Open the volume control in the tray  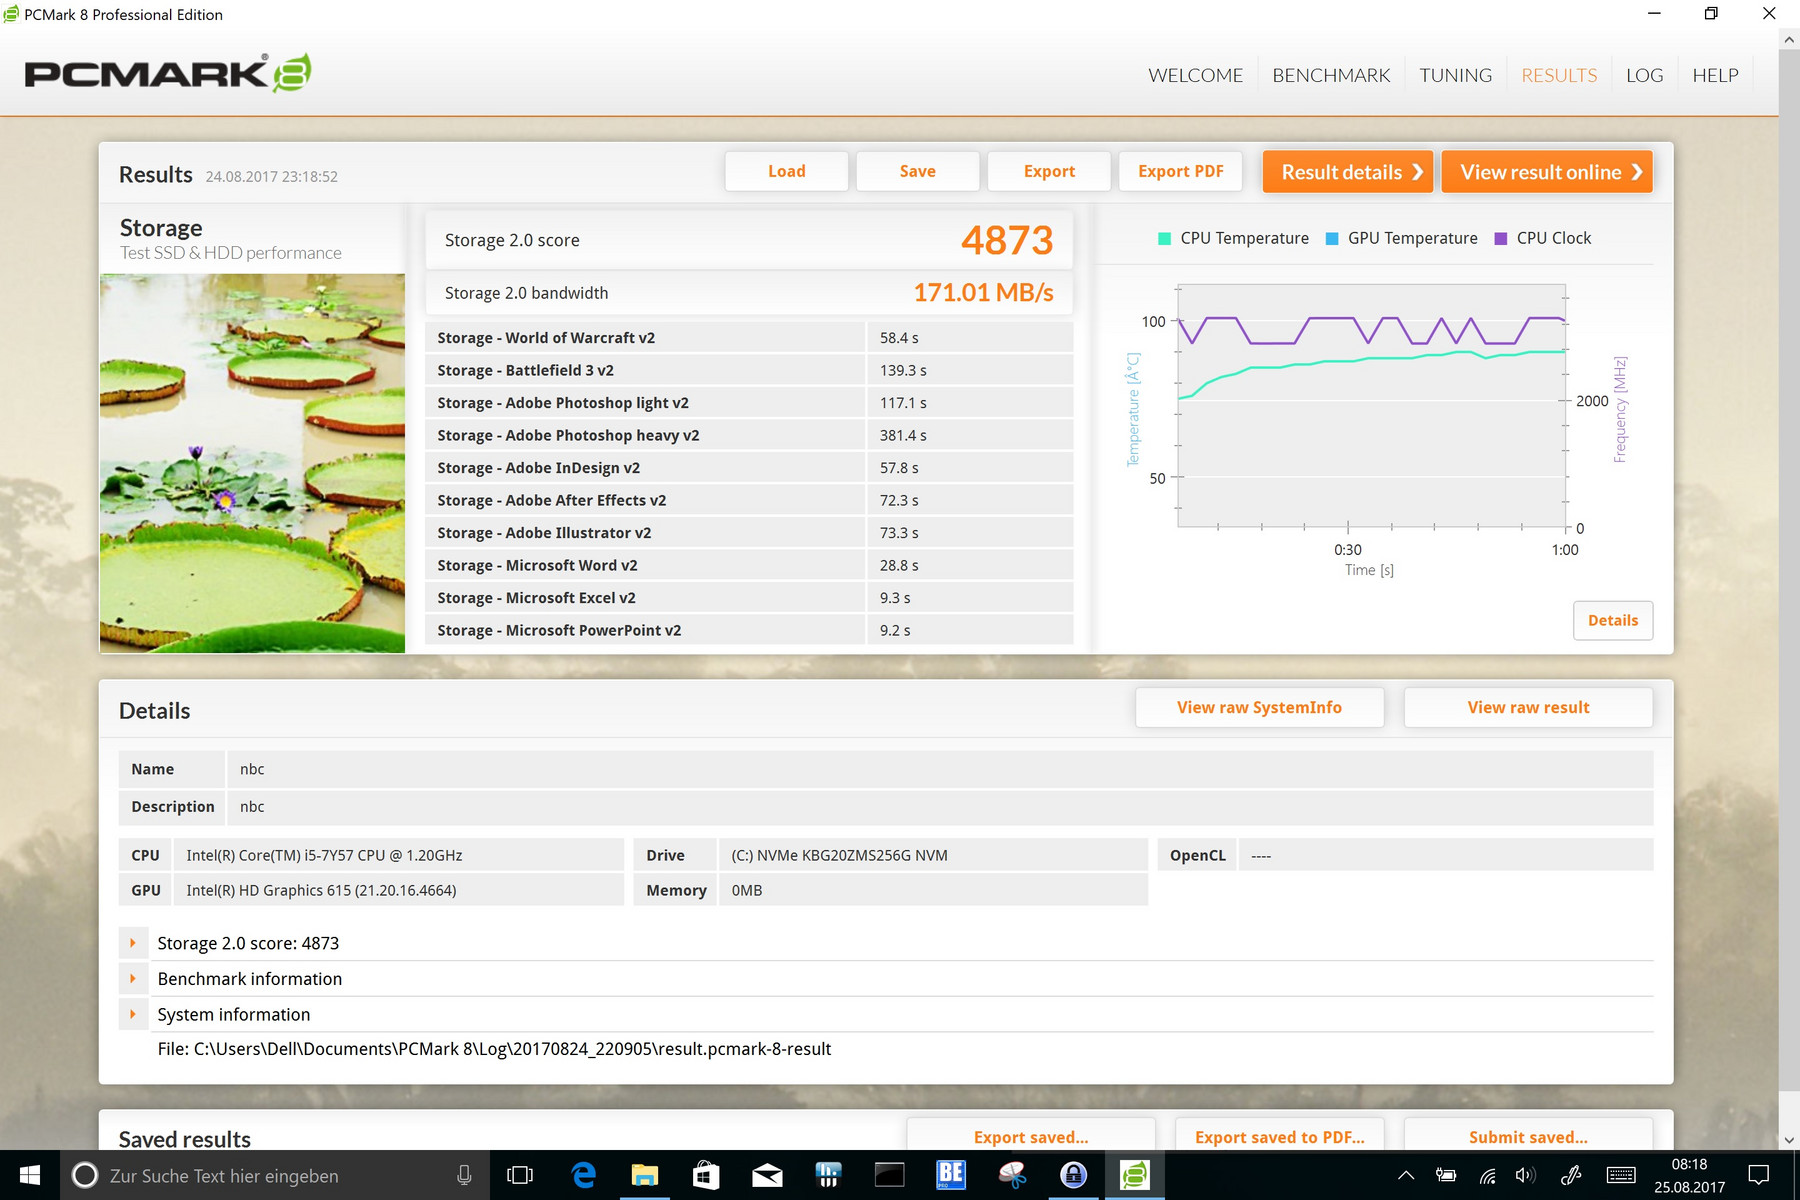(x=1525, y=1175)
